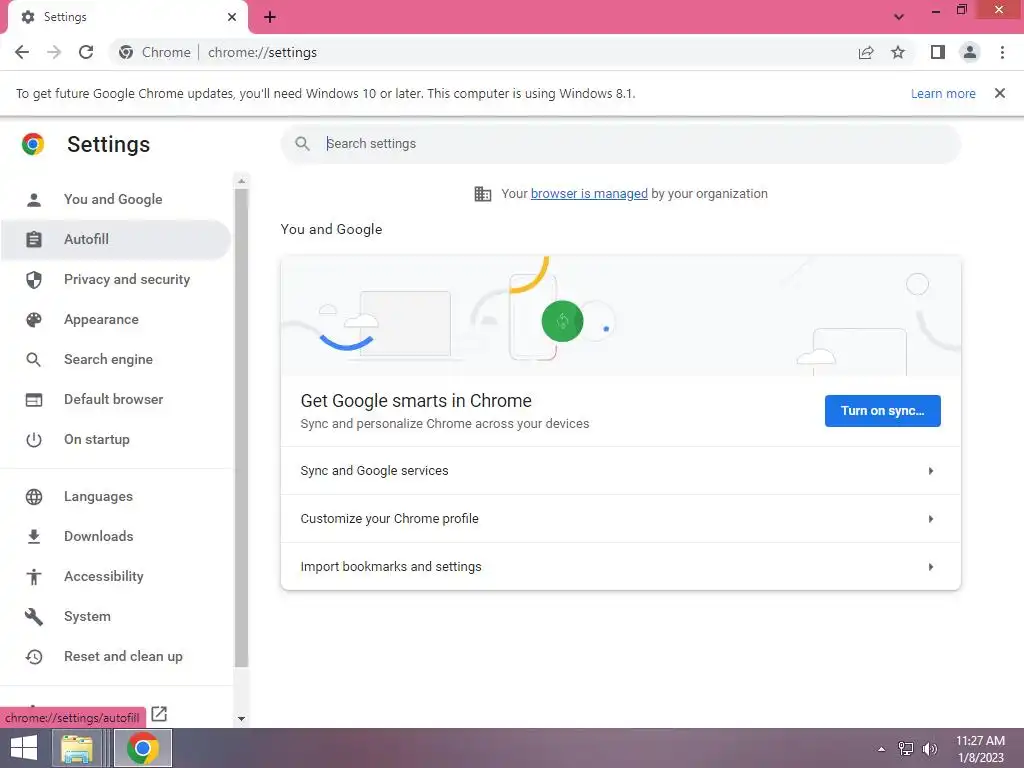Open the Windows Start button
1024x768 pixels.
(x=24, y=748)
